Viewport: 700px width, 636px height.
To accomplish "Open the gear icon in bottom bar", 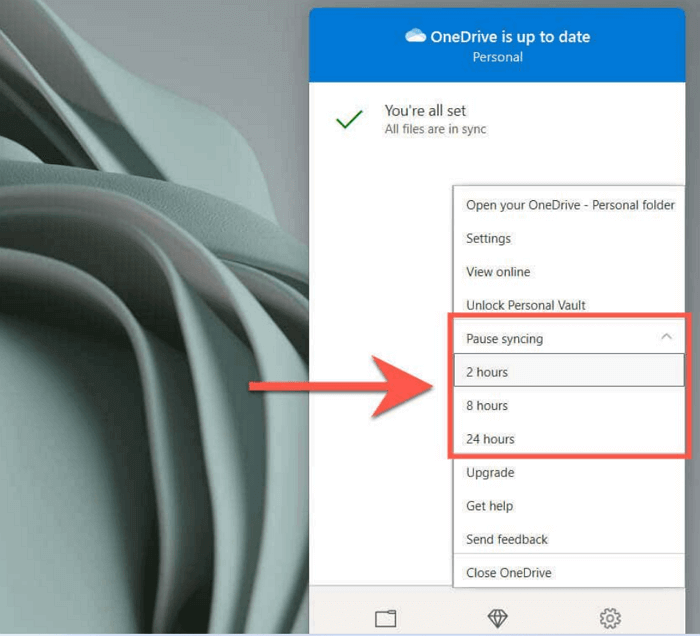I will [610, 618].
